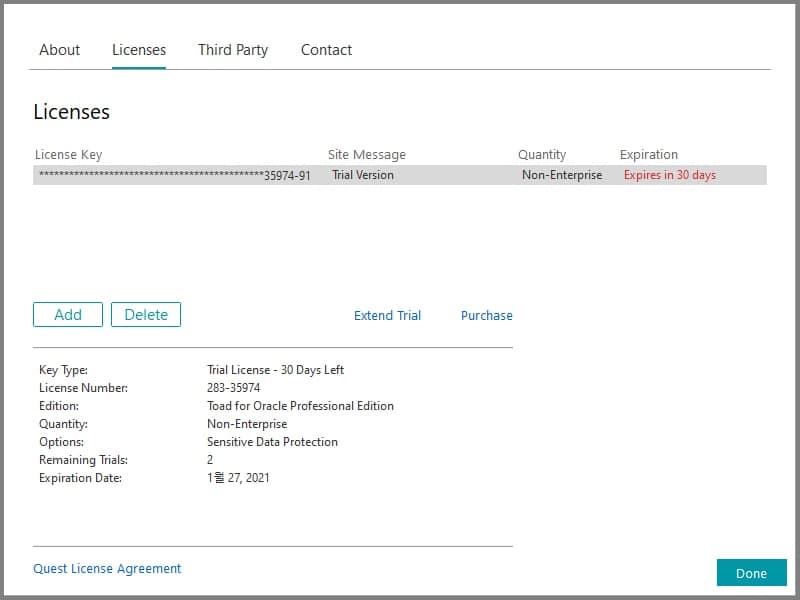Click the license number 283-35974
This screenshot has width=800, height=600.
[x=234, y=388]
